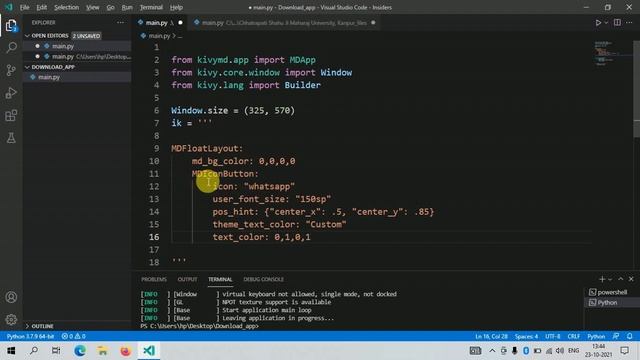The height and width of the screenshot is (360, 640).
Task: Open run button dropdown arrow
Action: pos(606,23)
